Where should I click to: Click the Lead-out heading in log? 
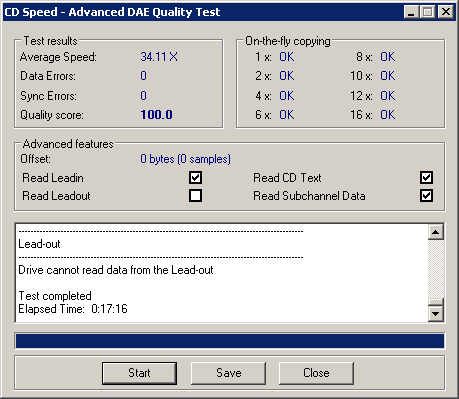click(x=39, y=244)
